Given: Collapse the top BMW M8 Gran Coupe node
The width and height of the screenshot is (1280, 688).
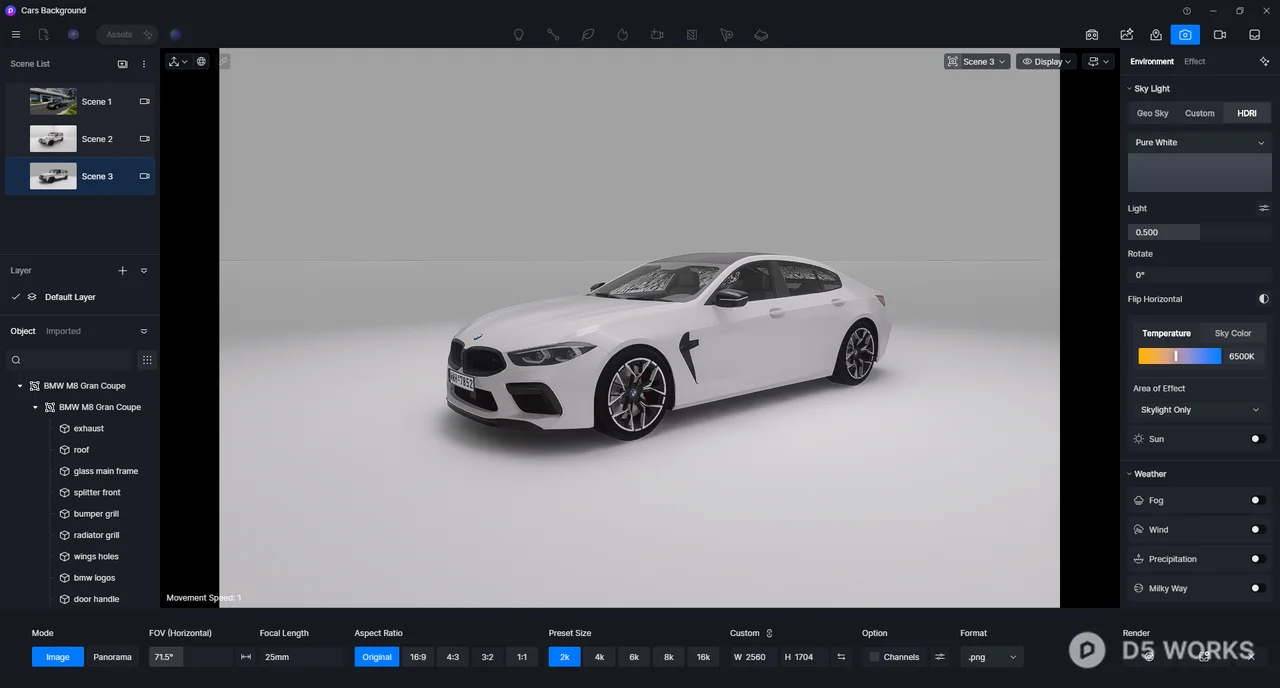Looking at the screenshot, I should 20,386.
